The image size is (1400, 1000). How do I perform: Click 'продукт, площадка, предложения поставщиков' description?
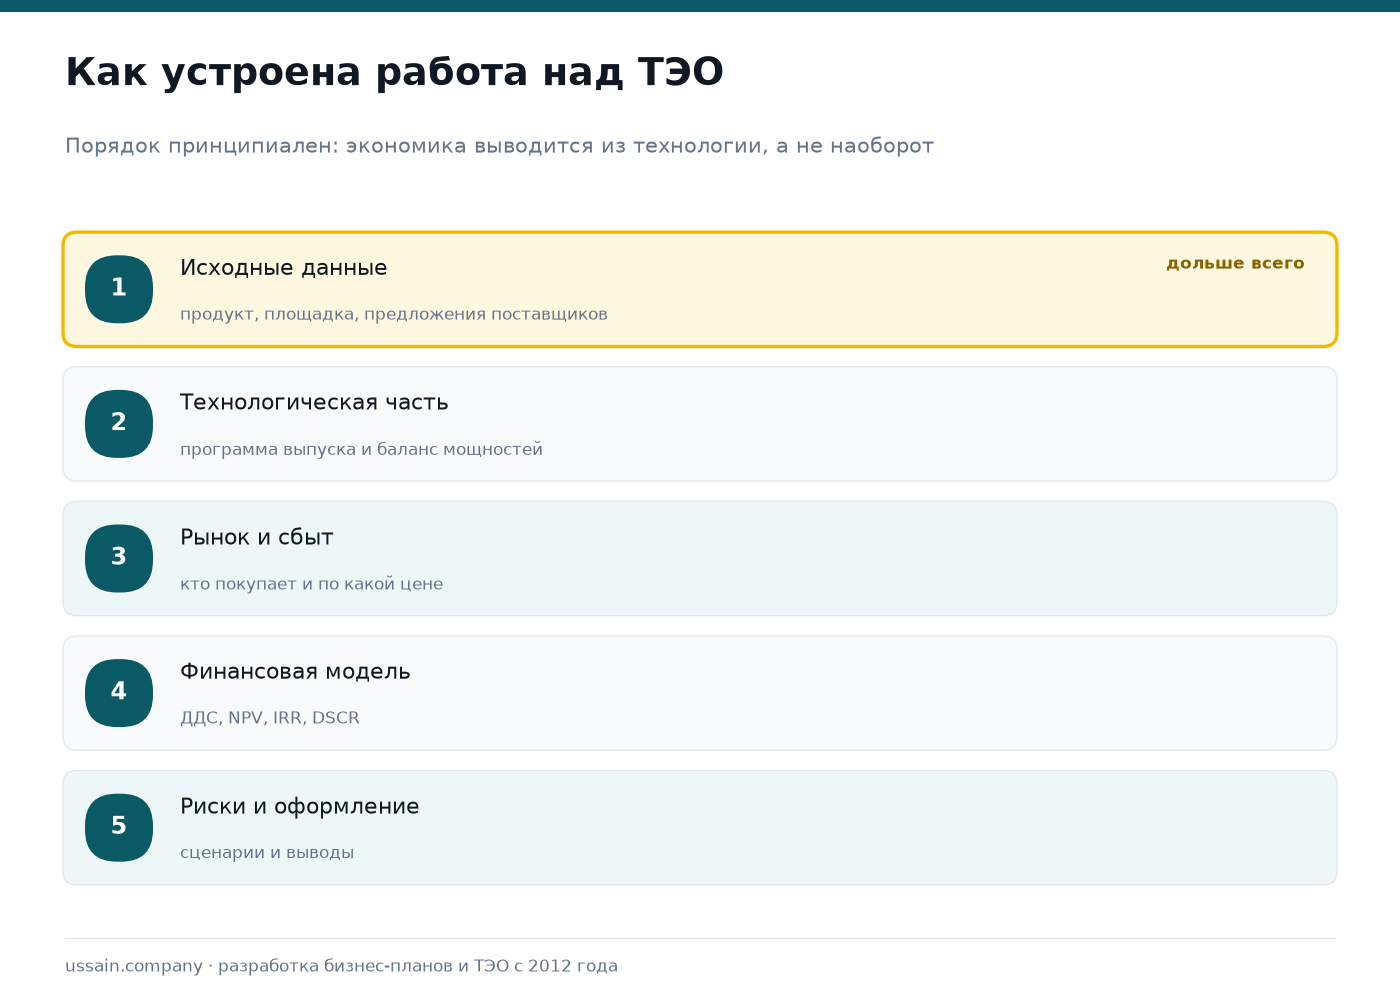(x=394, y=314)
